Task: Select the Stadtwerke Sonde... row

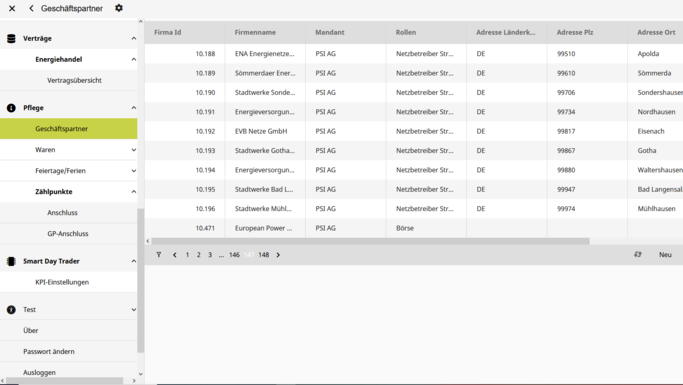Action: pyautogui.click(x=414, y=92)
